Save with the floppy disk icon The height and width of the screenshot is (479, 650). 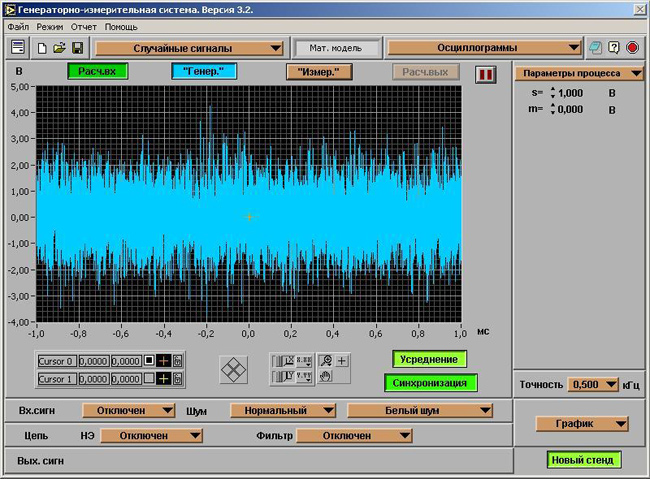(78, 48)
